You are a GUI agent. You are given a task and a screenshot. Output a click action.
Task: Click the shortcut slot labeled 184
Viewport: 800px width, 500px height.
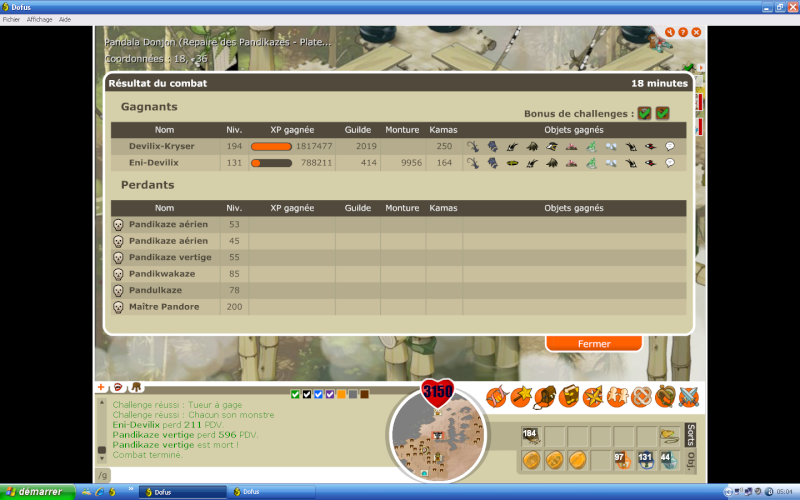coord(531,436)
